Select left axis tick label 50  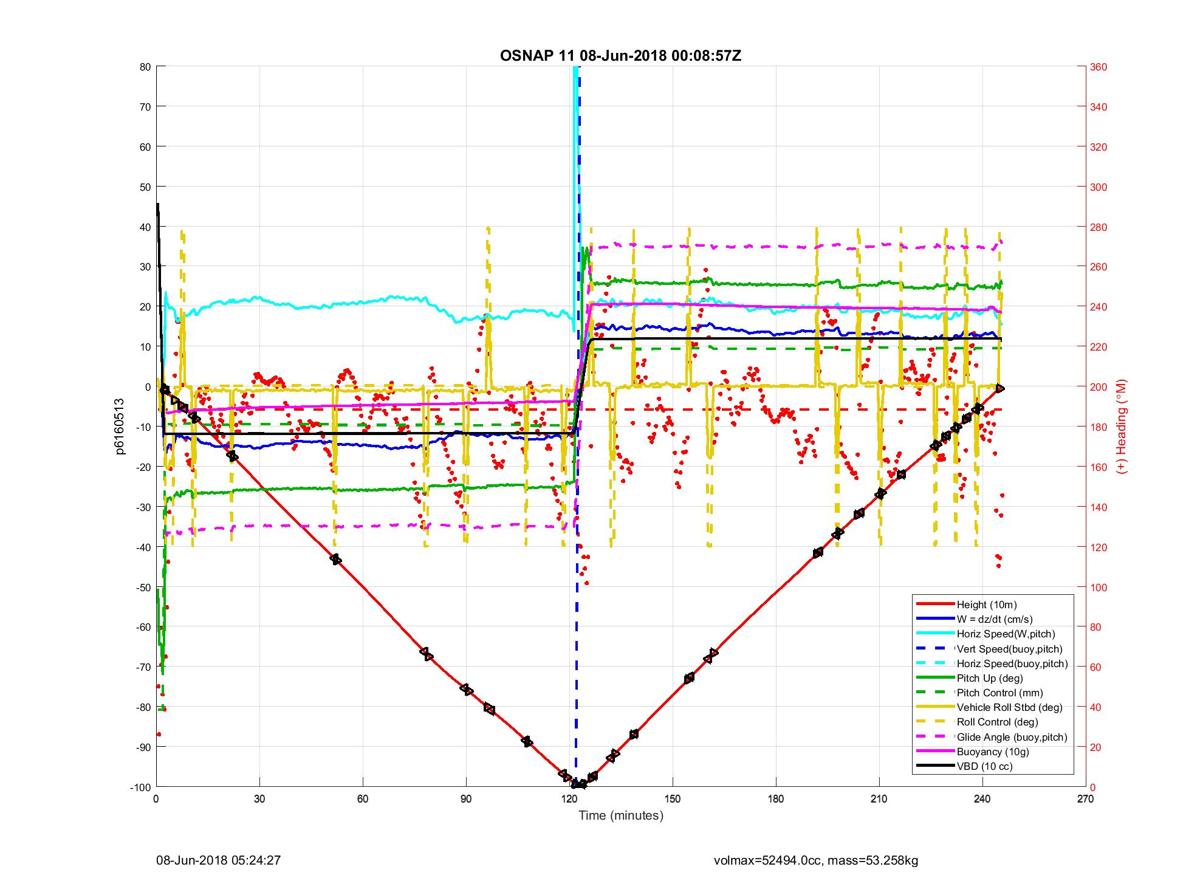pos(145,187)
